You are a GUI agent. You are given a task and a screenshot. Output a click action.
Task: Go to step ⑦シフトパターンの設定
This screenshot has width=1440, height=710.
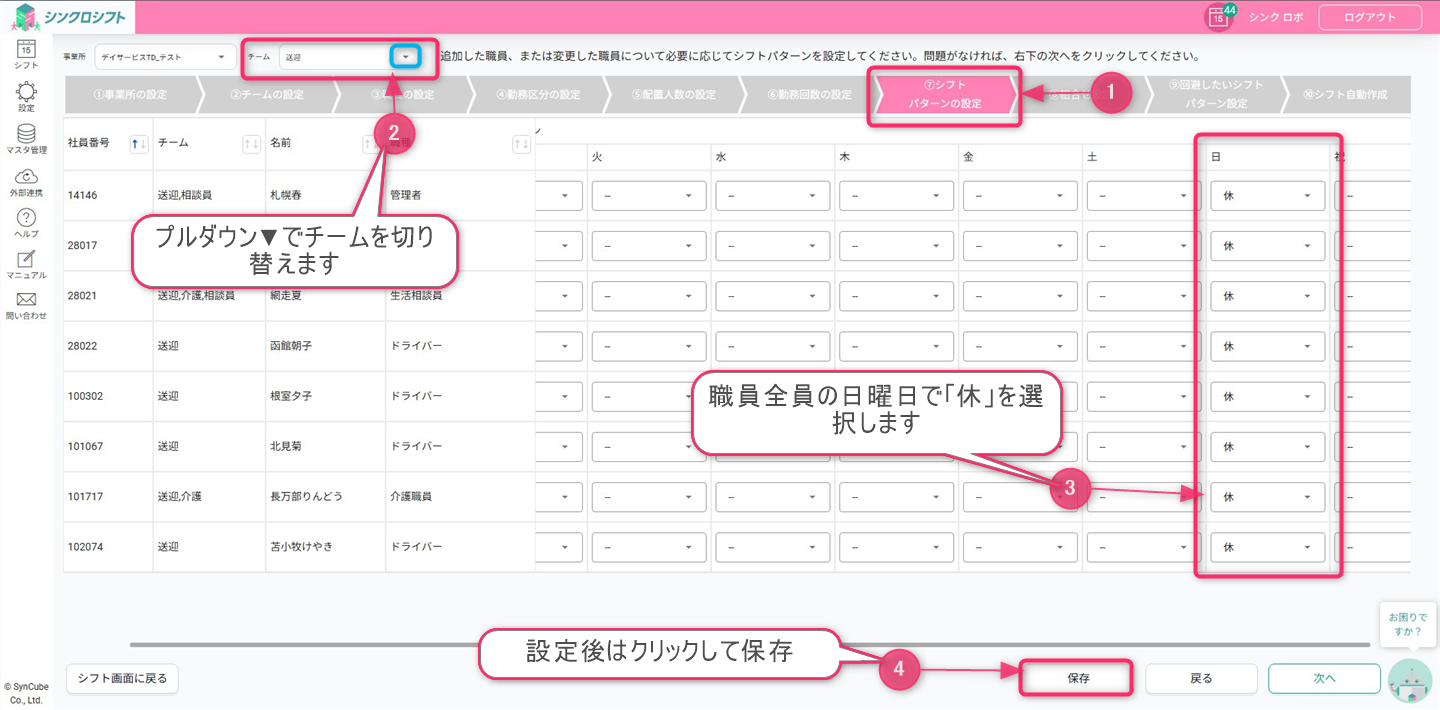[x=944, y=95]
